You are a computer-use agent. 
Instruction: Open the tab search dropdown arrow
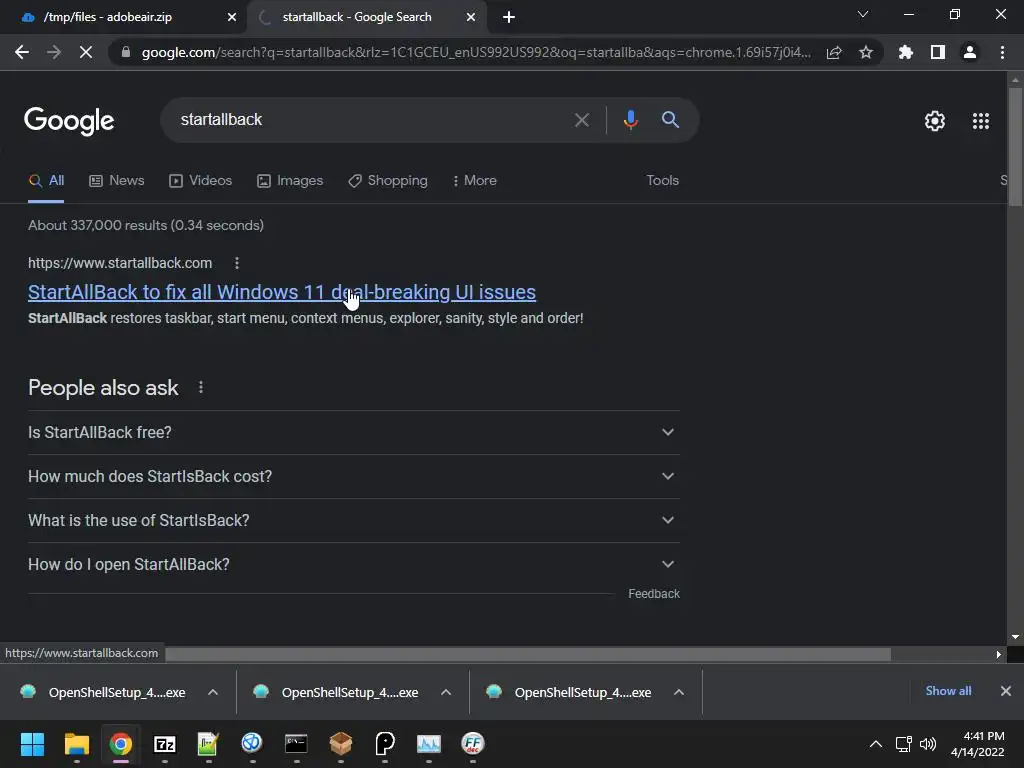coord(863,14)
